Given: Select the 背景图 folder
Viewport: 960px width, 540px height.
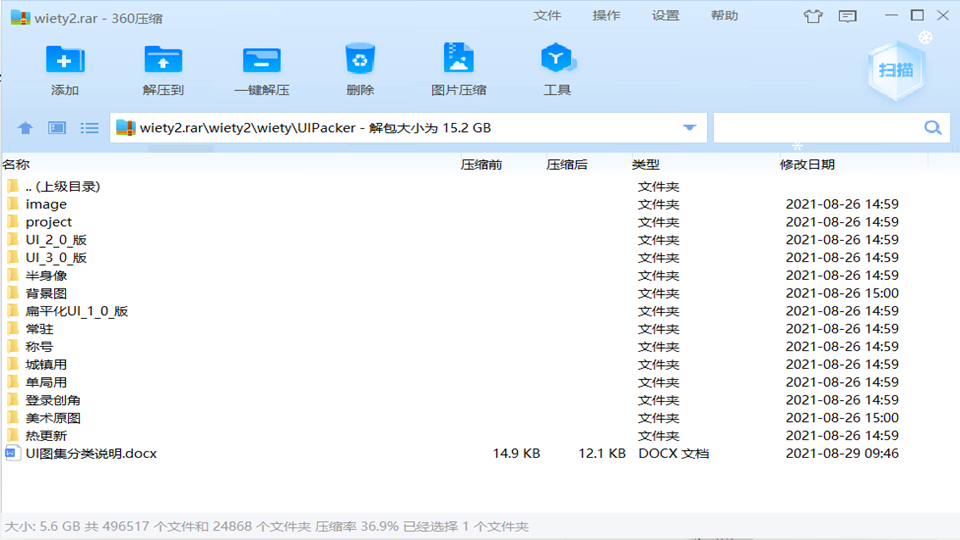Looking at the screenshot, I should point(480,293).
